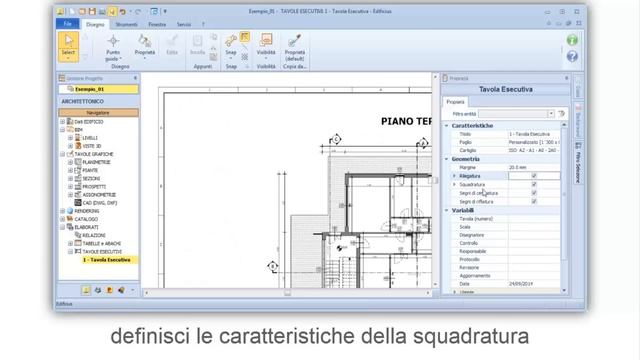This screenshot has height=360, width=640.
Task: Switch to the Servizi ribbon tab
Action: (x=184, y=24)
